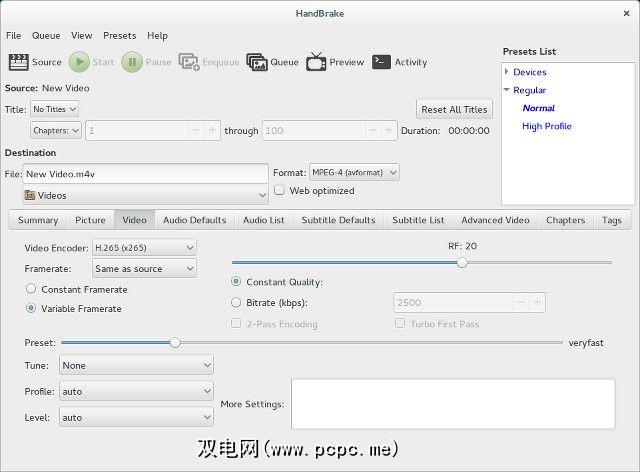Click the Enqueue add-to-queue icon

coord(189,62)
